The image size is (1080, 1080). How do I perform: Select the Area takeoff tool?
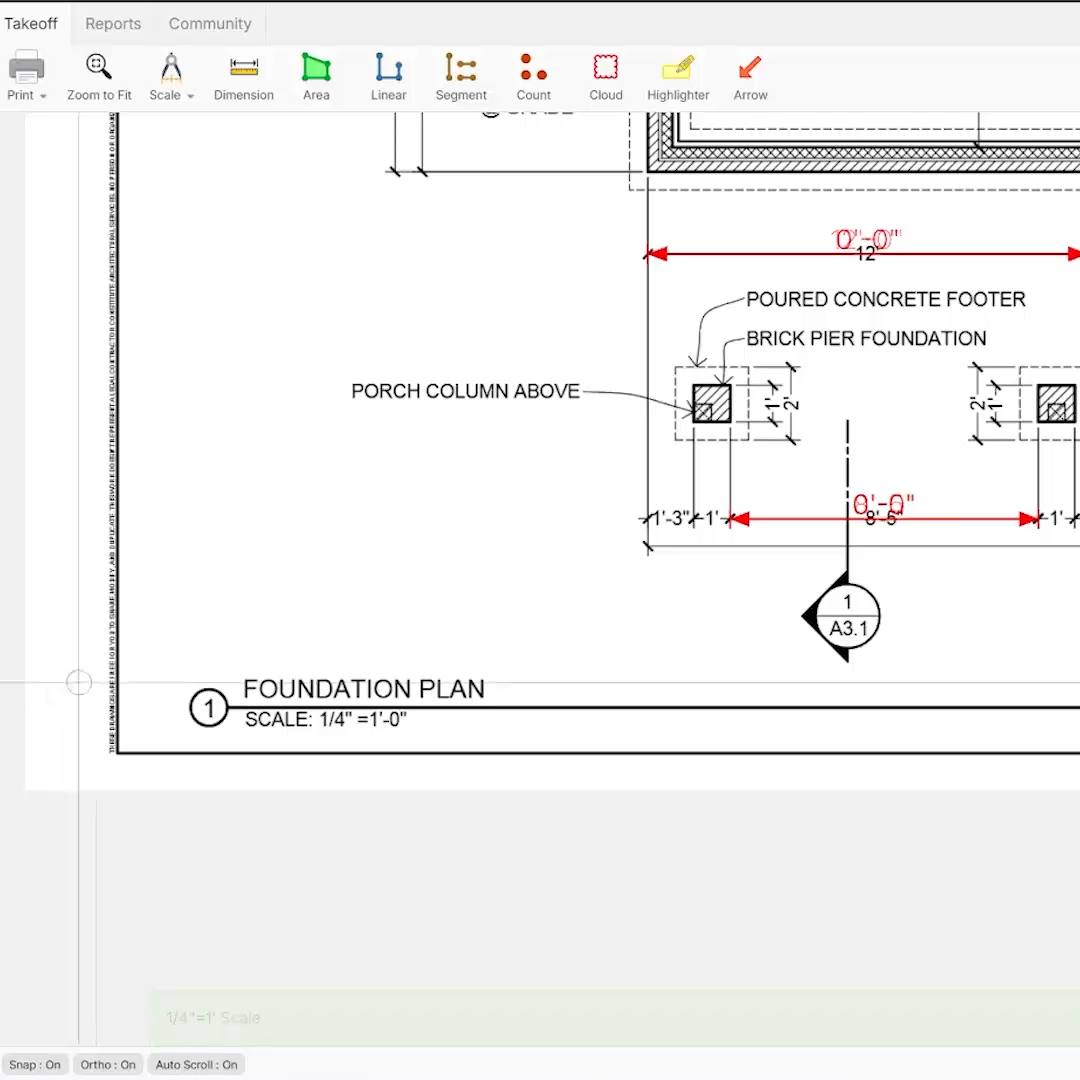[x=316, y=77]
